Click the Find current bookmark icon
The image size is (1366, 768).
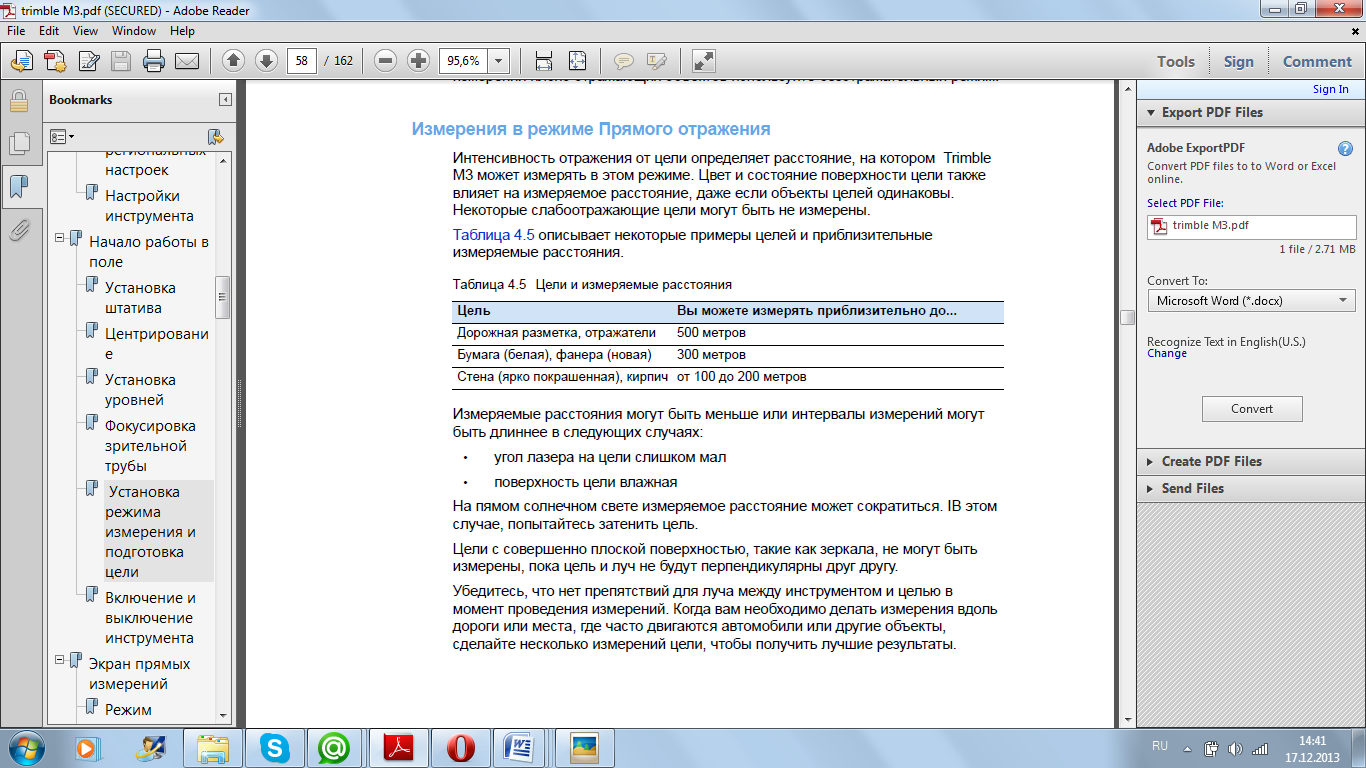215,136
